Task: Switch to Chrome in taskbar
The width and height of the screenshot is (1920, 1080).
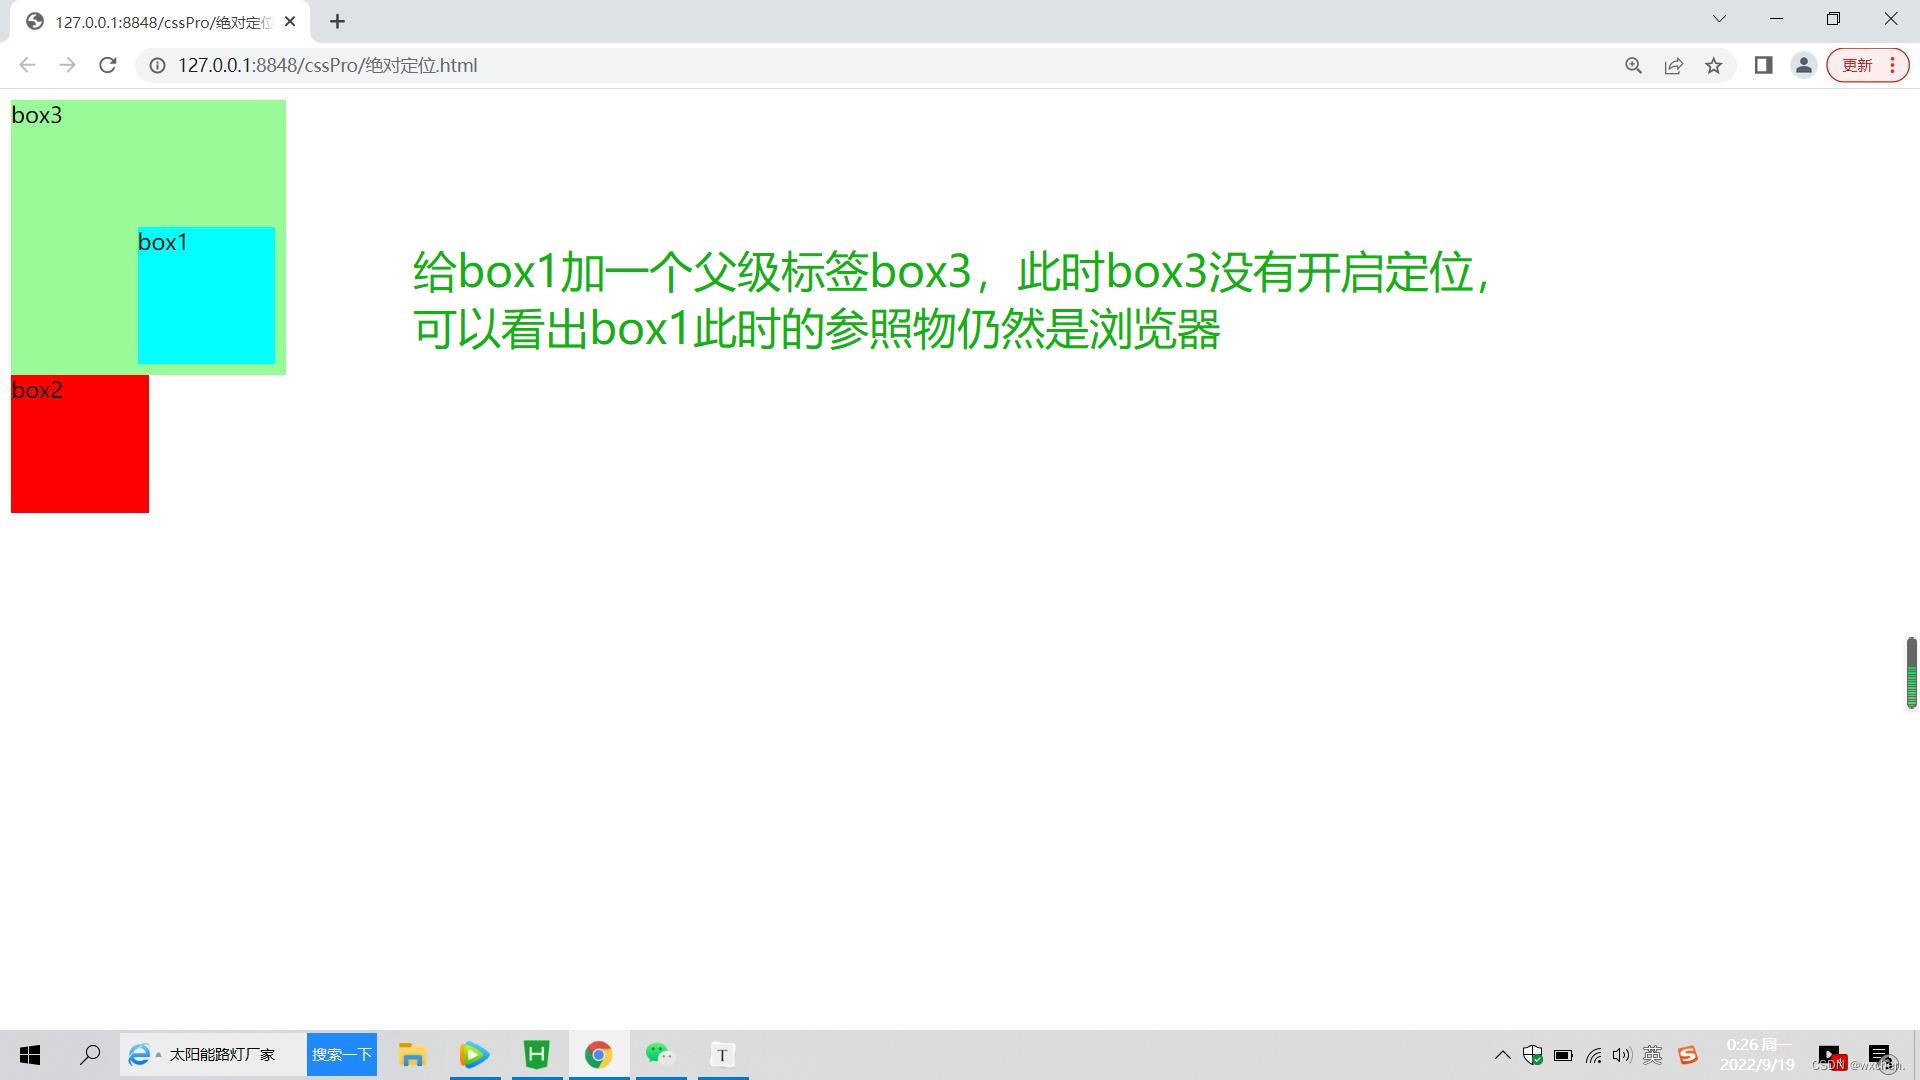Action: point(599,1054)
